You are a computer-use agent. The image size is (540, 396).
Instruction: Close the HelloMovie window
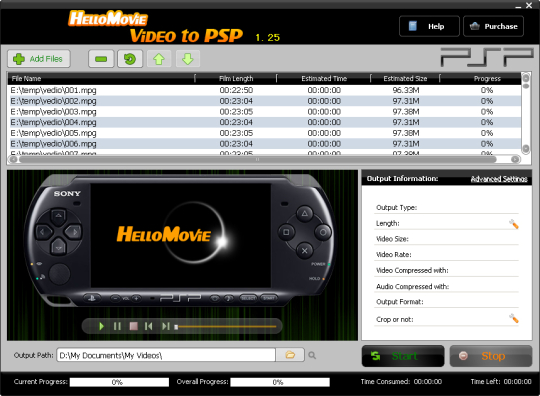(x=529, y=5)
